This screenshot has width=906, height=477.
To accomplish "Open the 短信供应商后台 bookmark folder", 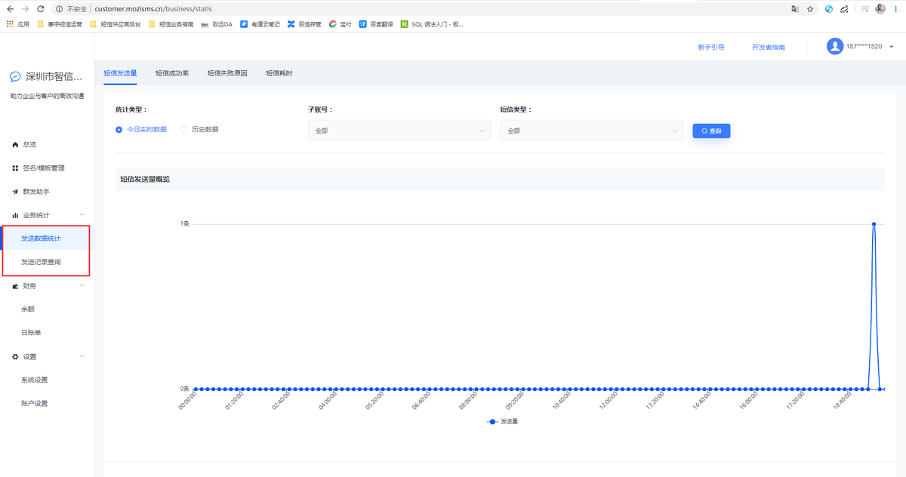I will 116,24.
